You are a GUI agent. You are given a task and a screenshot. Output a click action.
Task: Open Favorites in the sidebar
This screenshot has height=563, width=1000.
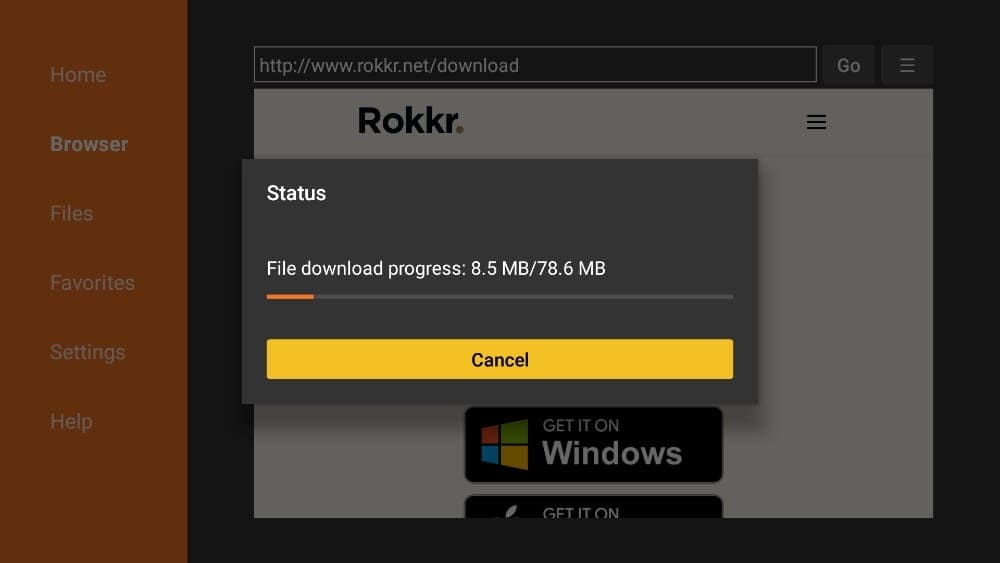[92, 282]
